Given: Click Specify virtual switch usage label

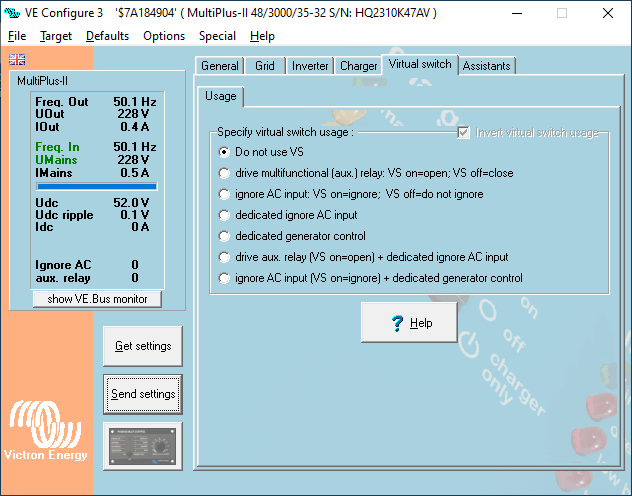Looking at the screenshot, I should pos(285,132).
